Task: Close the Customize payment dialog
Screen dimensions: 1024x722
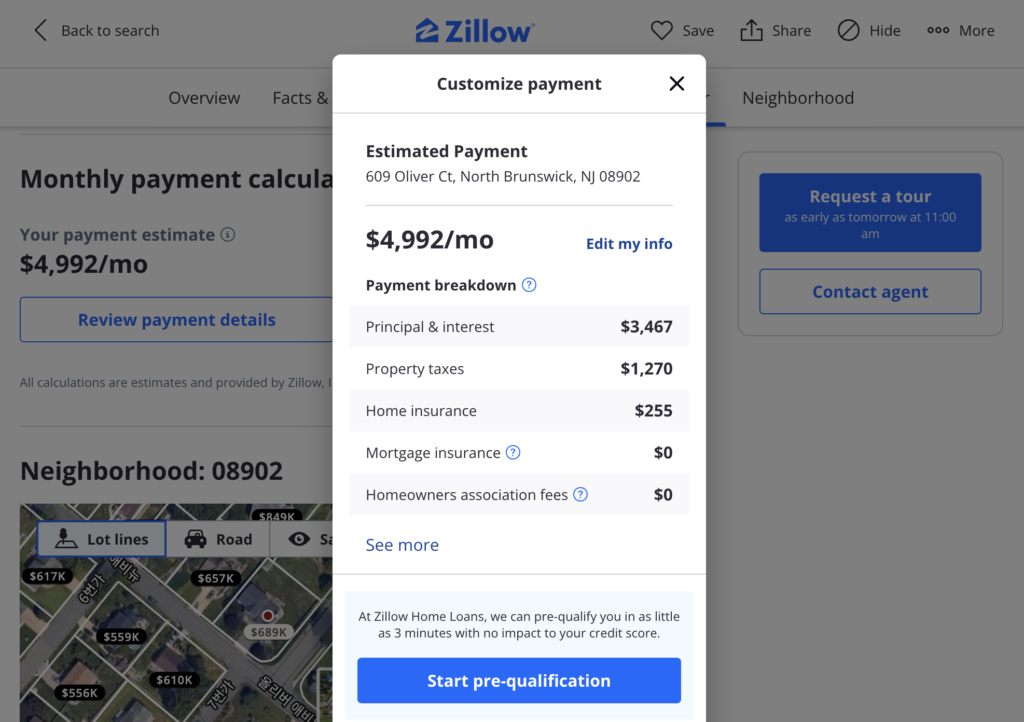Action: click(677, 84)
